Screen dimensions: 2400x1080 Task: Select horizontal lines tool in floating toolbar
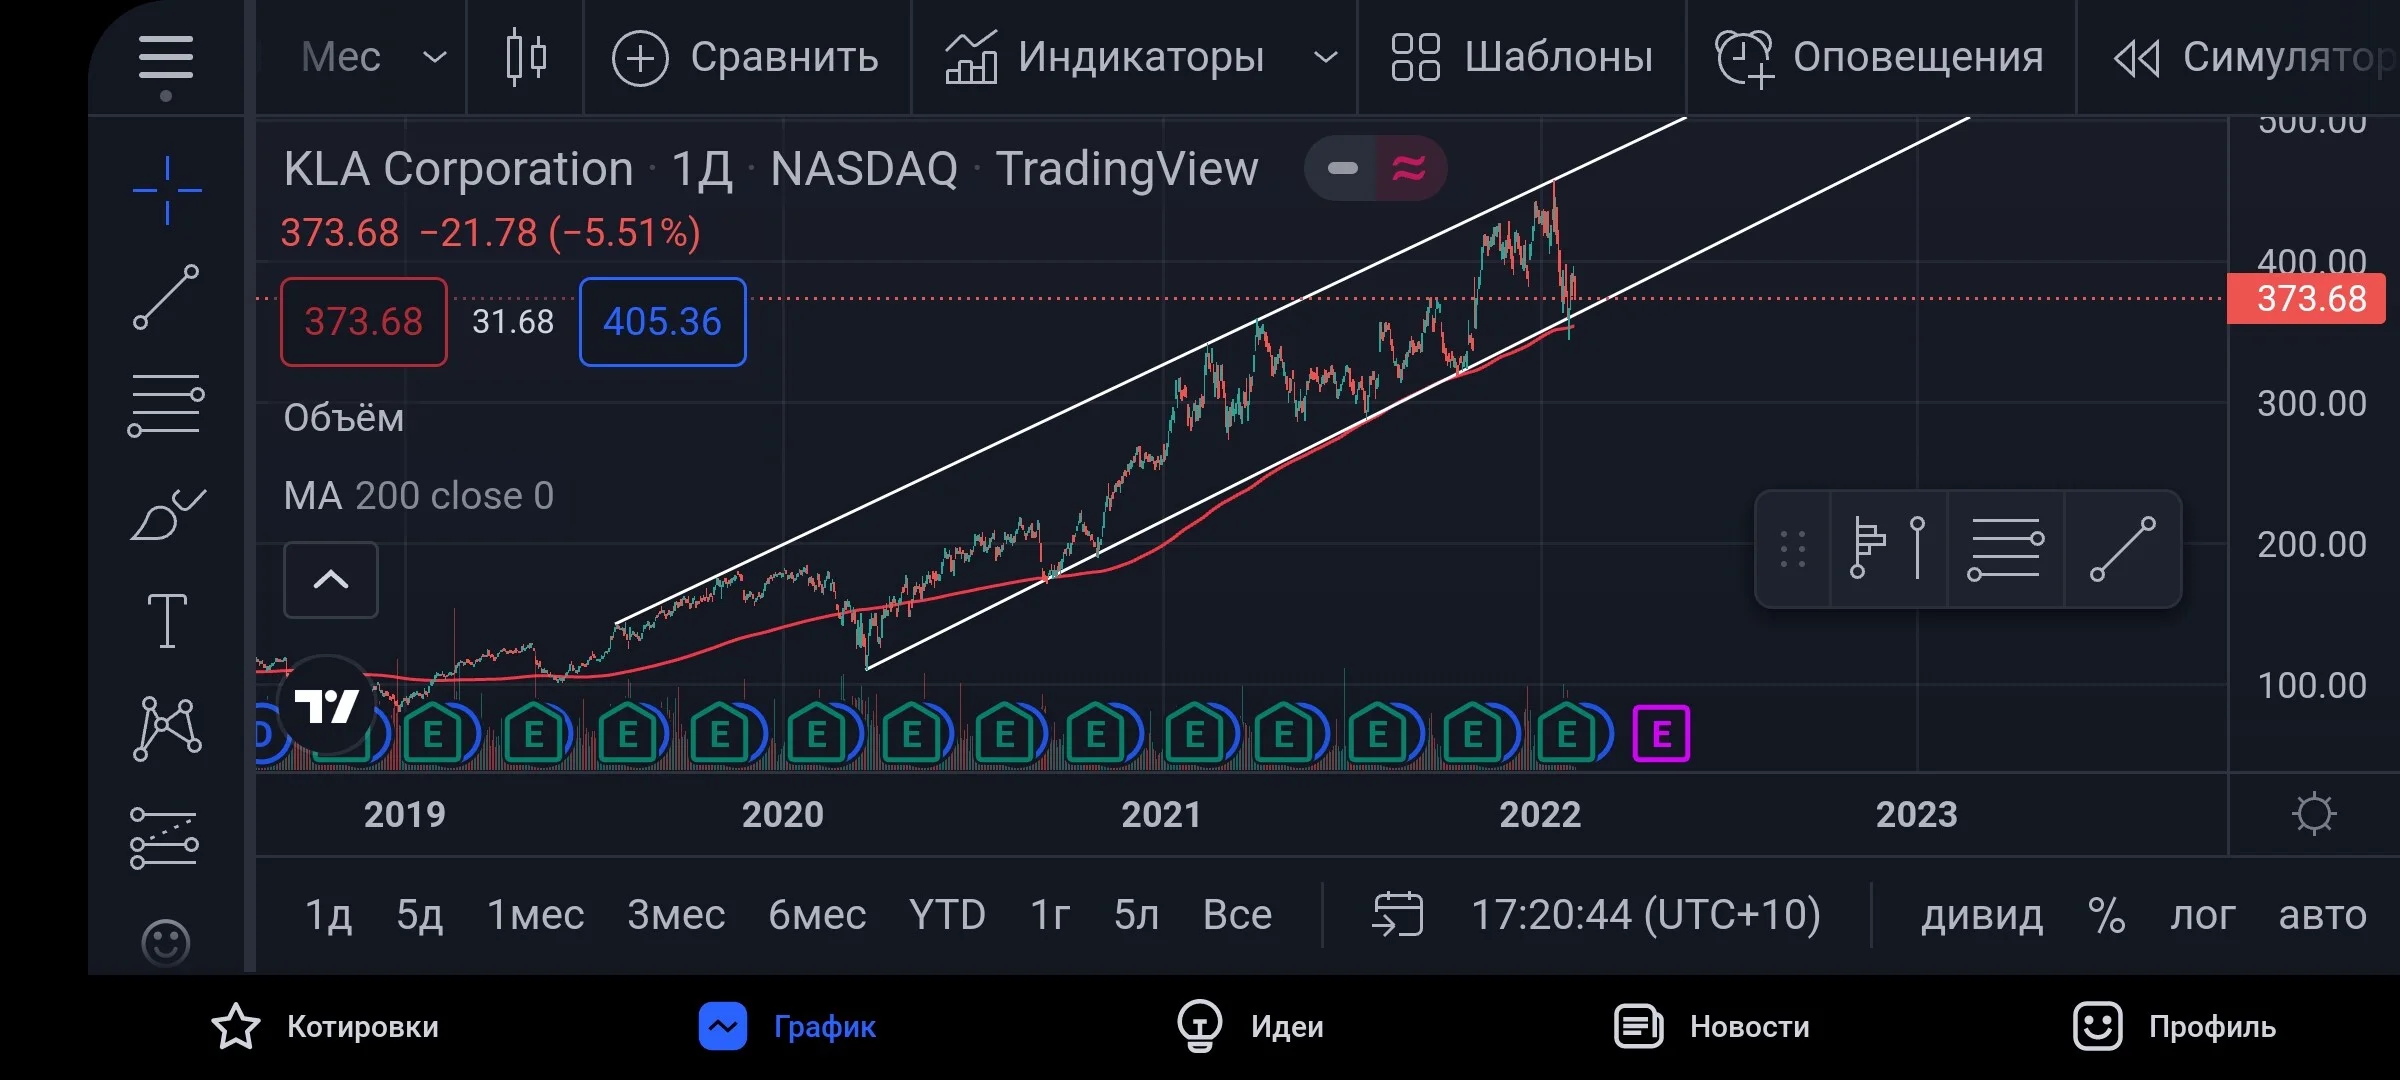click(2005, 548)
